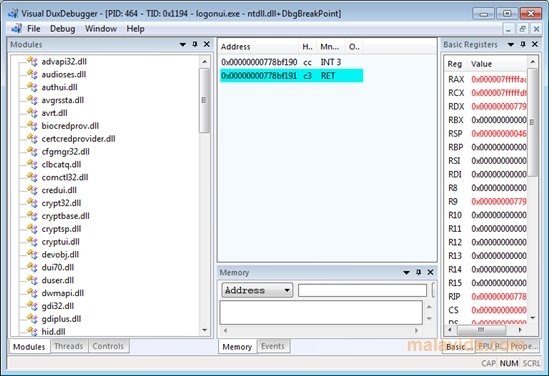This screenshot has height=376, width=549.
Task: Switch to the Events tab
Action: [x=273, y=346]
